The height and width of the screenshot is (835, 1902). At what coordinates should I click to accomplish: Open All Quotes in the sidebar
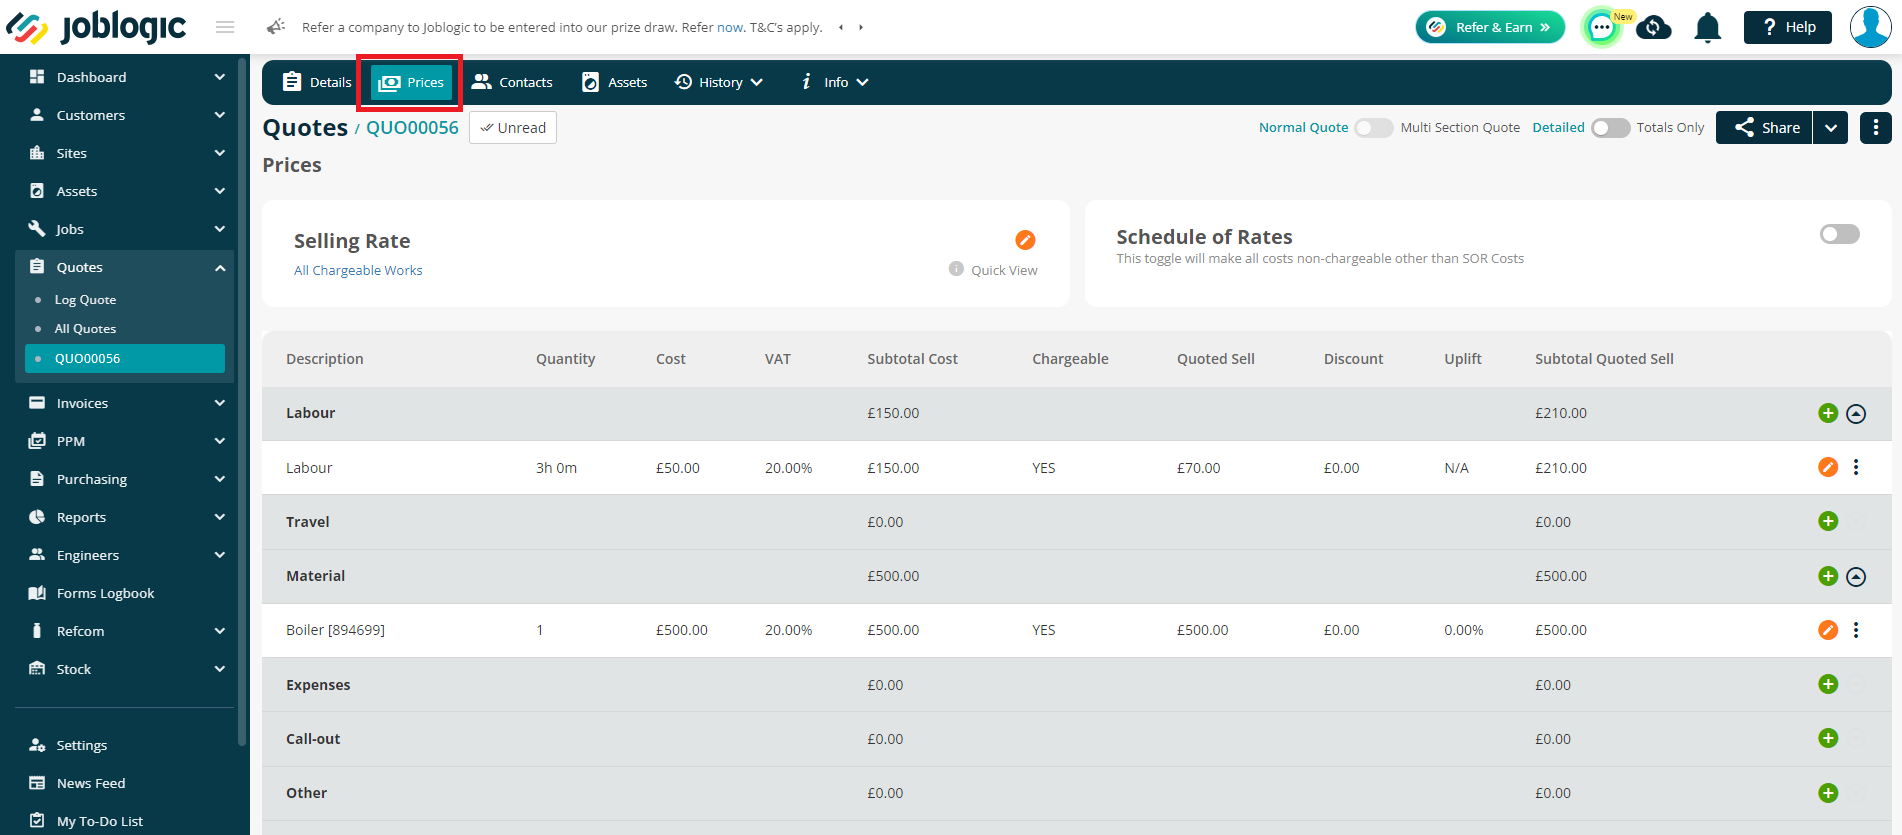coord(85,329)
